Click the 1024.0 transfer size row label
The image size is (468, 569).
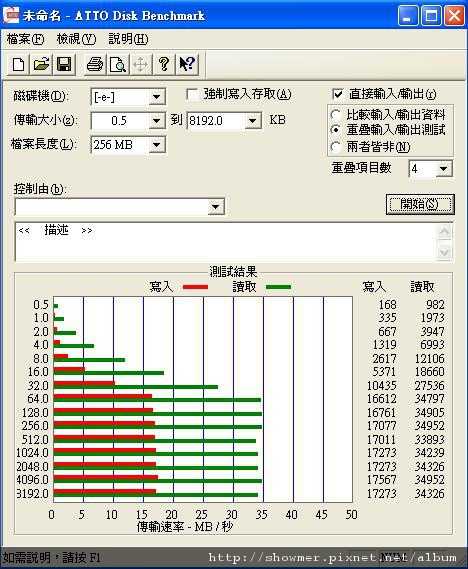click(x=32, y=453)
